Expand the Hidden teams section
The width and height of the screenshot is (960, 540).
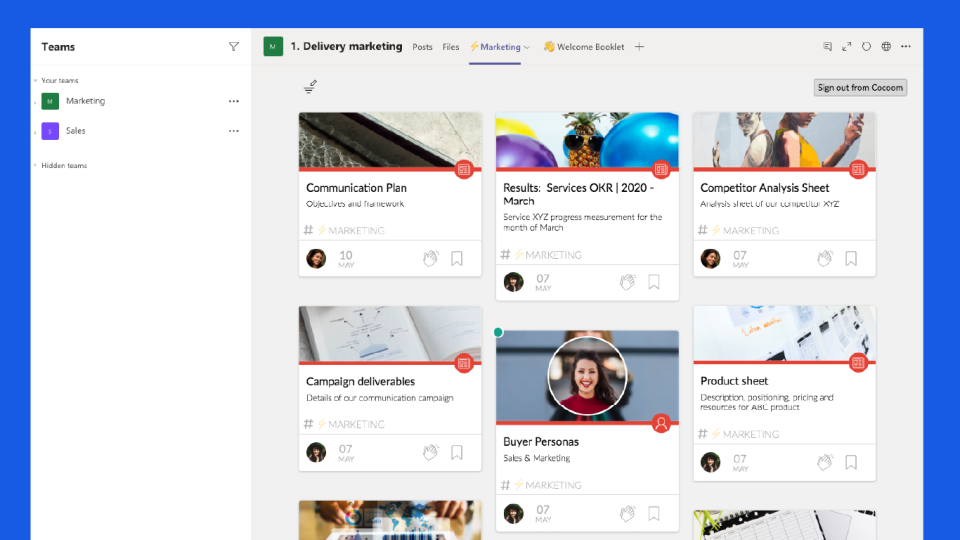pyautogui.click(x=36, y=165)
